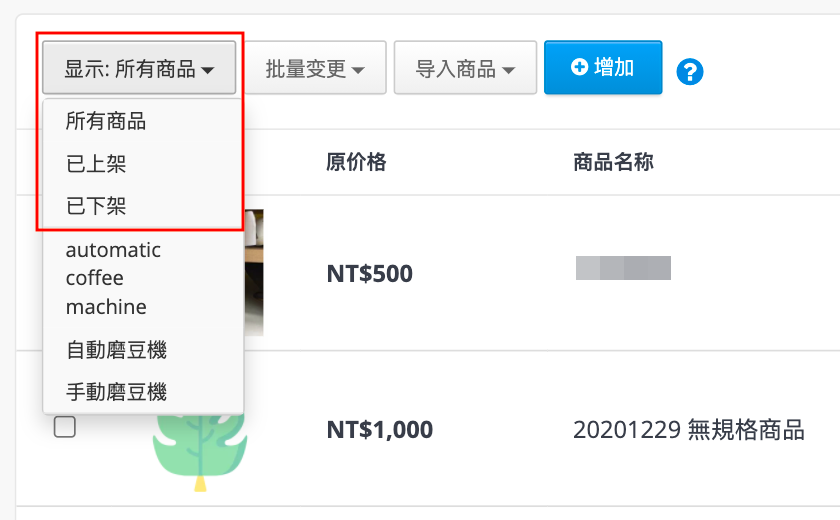Click the 商品名称 column header

(613, 162)
